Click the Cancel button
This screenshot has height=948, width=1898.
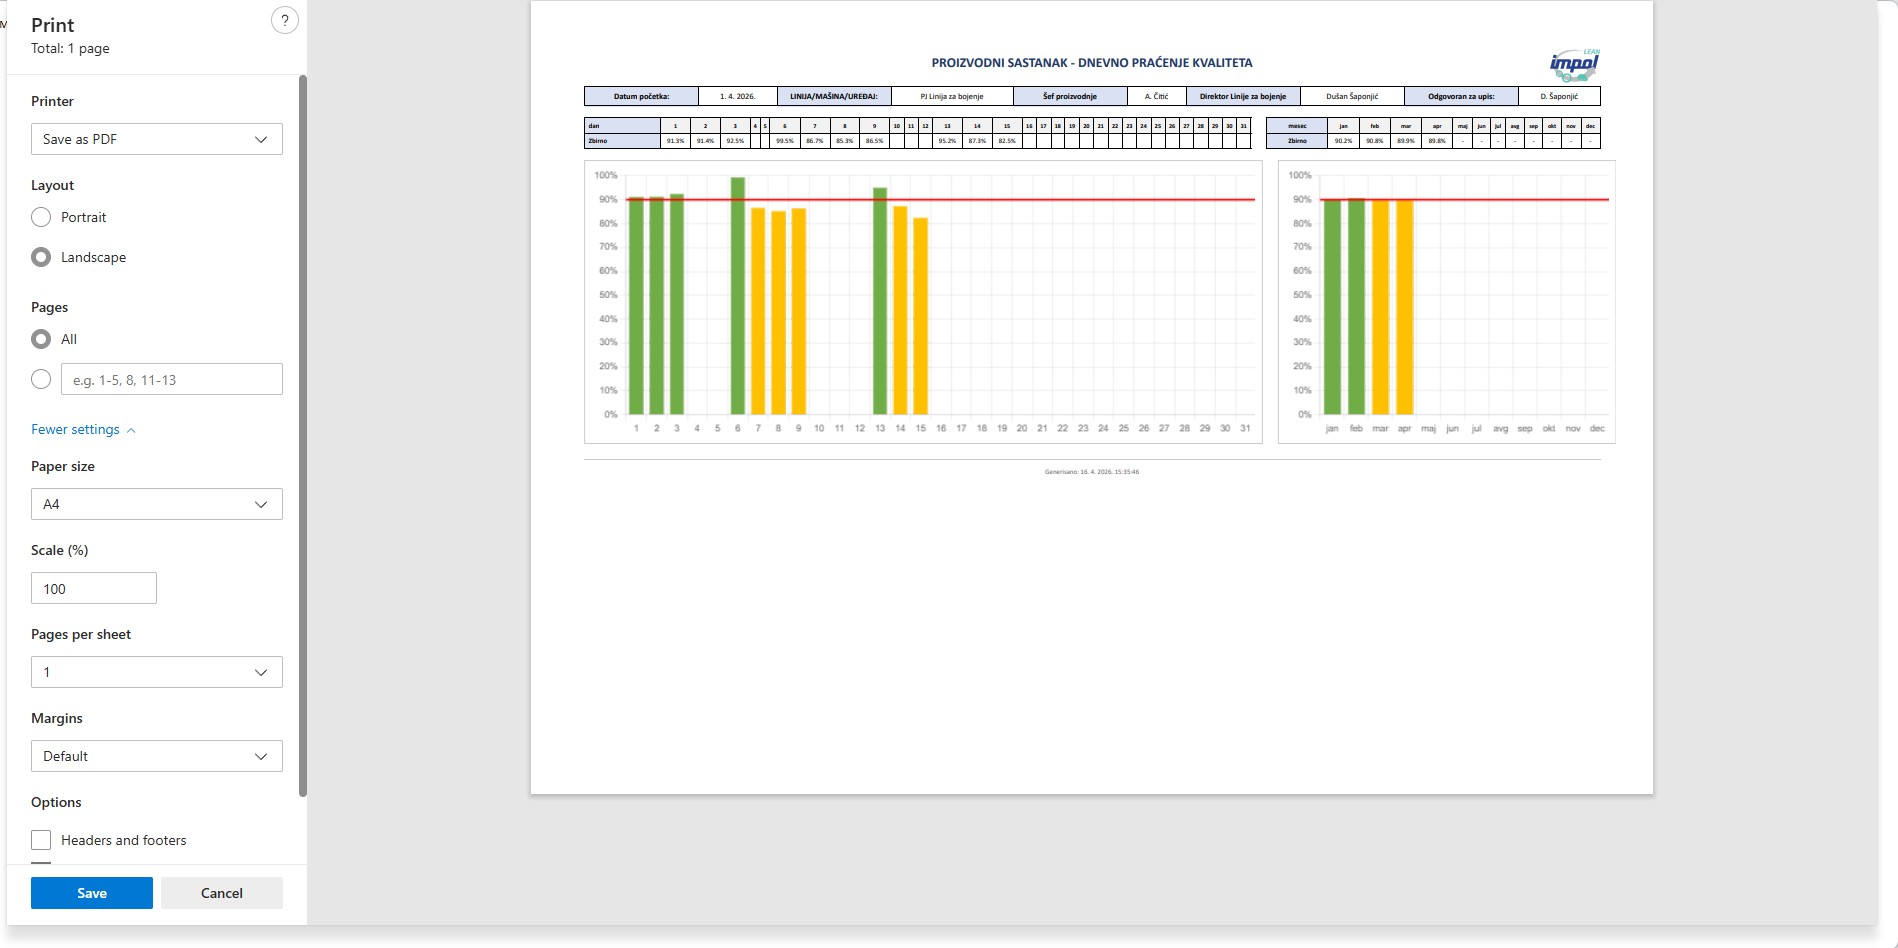pos(222,893)
